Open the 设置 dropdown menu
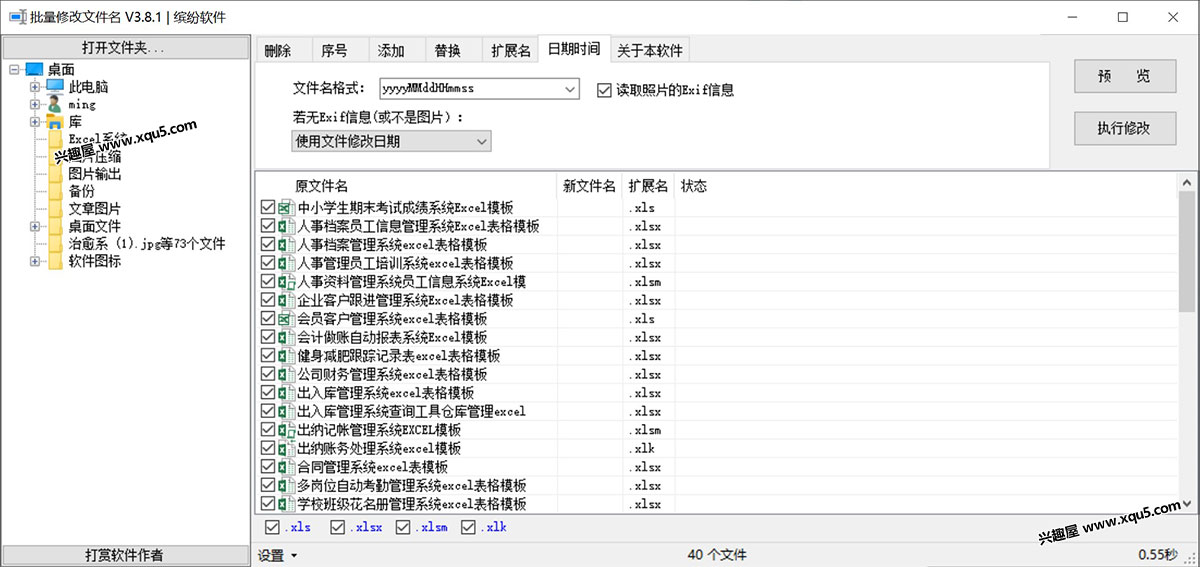This screenshot has height=567, width=1200. click(x=278, y=555)
